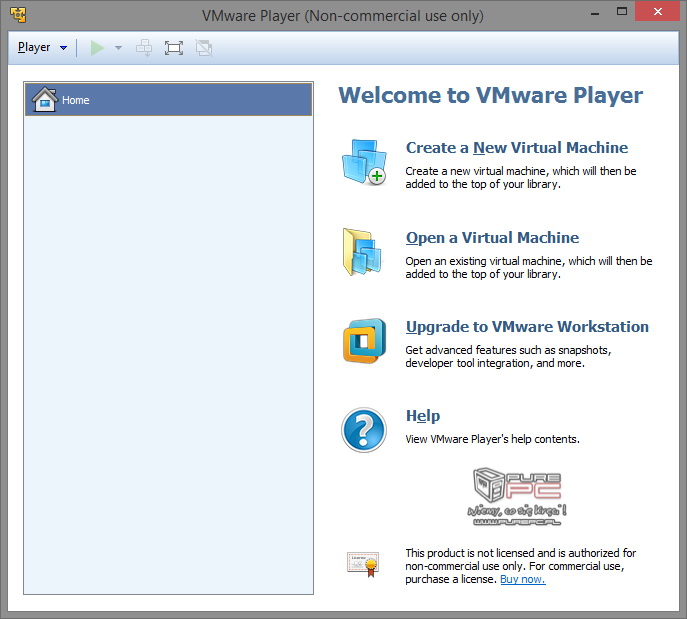Open the Player menu
This screenshot has height=619, width=687.
[x=34, y=47]
